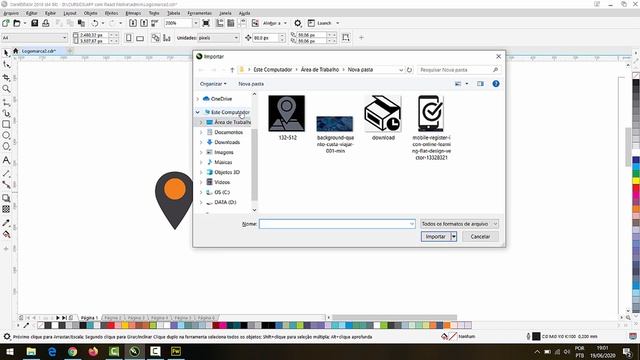Open the Alinhar a dropdown
This screenshot has width=640, height=360.
(285, 23)
